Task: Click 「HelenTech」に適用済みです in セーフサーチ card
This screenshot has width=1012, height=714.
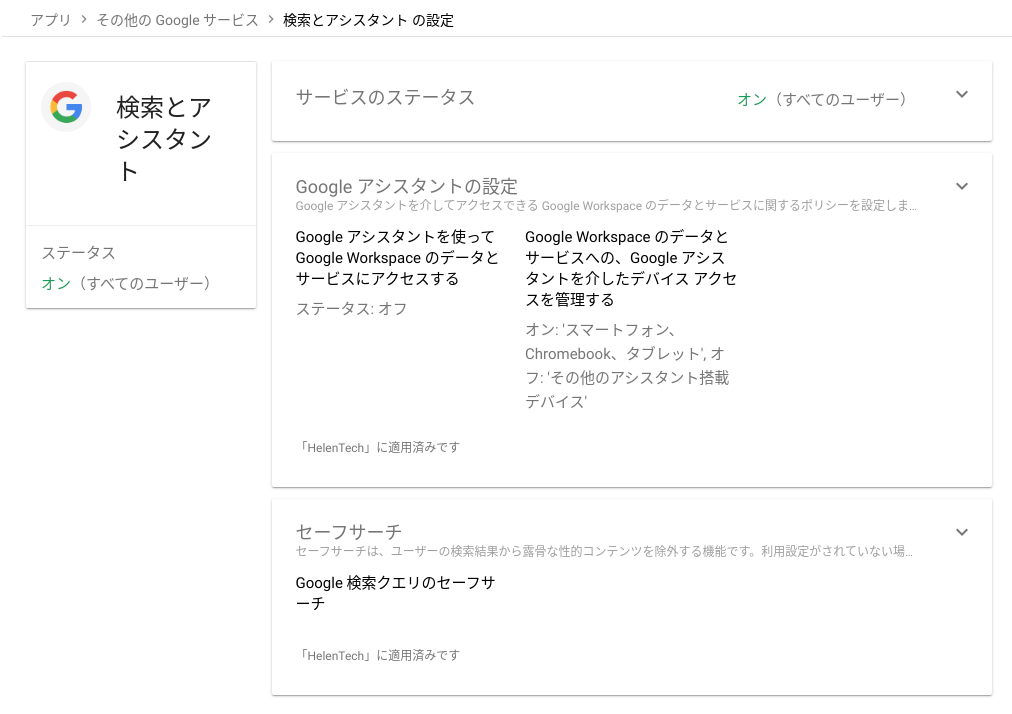Action: [376, 655]
